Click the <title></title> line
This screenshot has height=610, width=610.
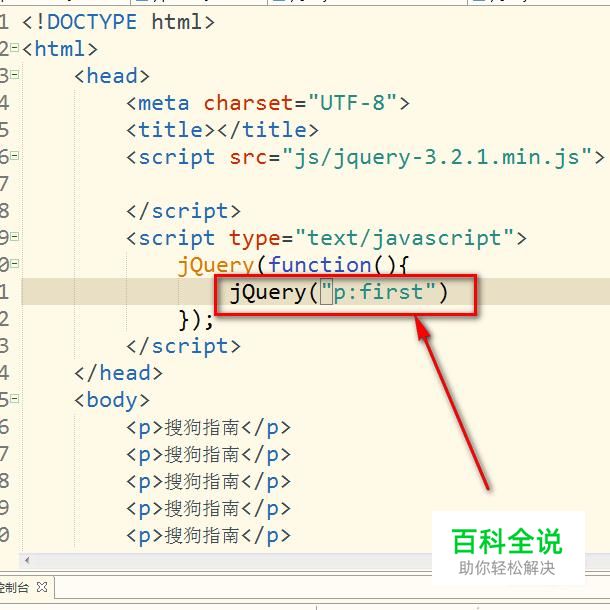(x=222, y=130)
